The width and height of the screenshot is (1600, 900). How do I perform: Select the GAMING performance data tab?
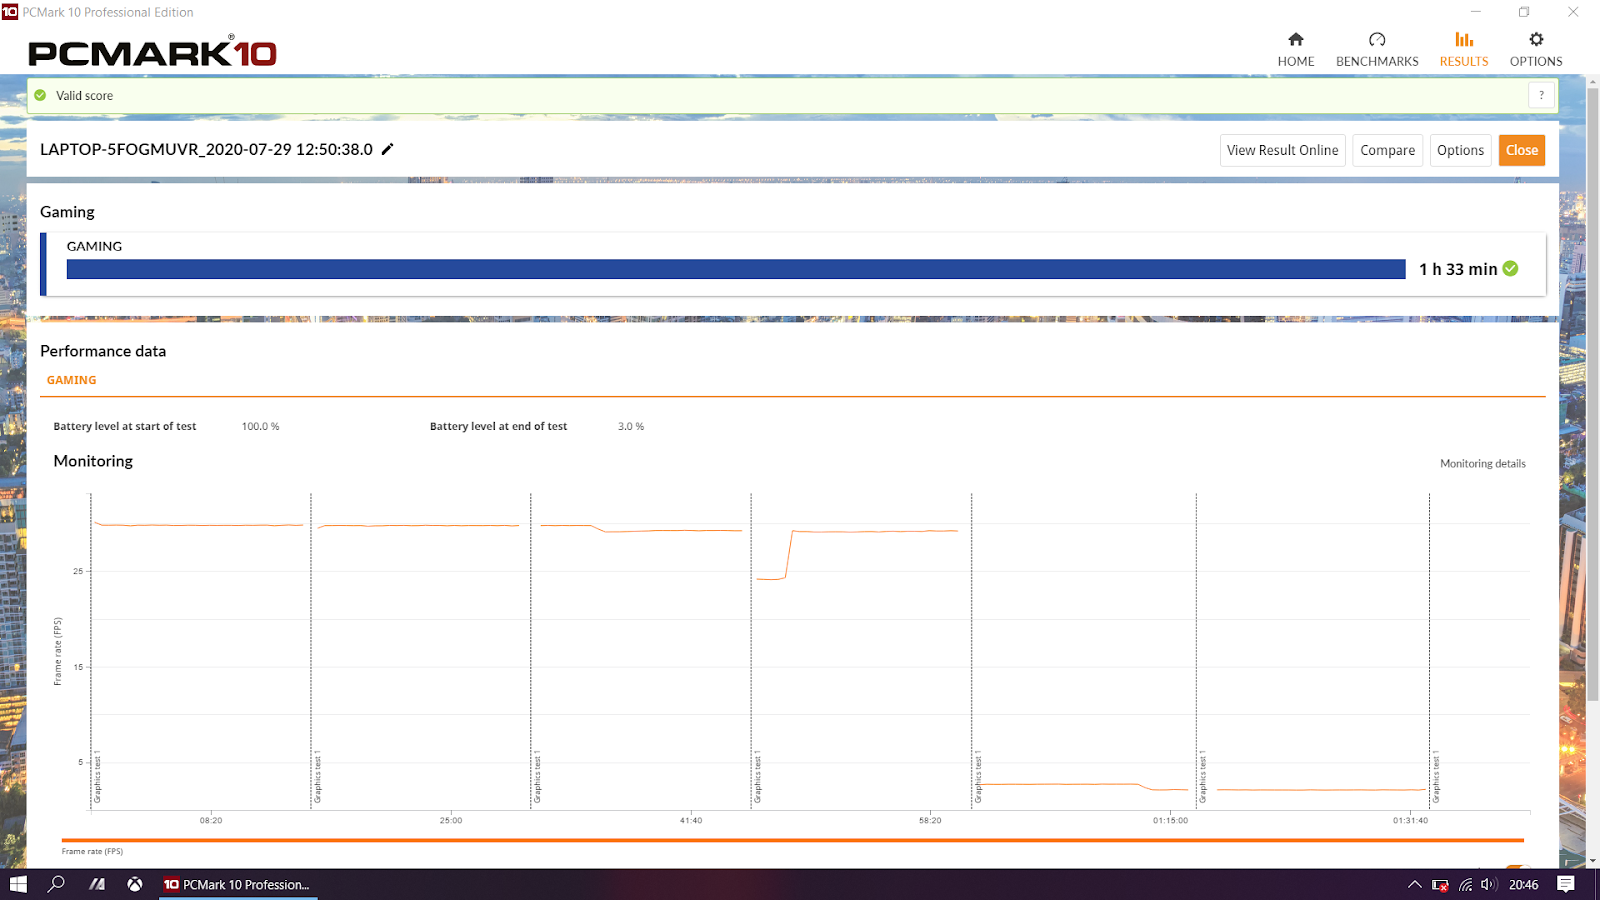pos(72,380)
